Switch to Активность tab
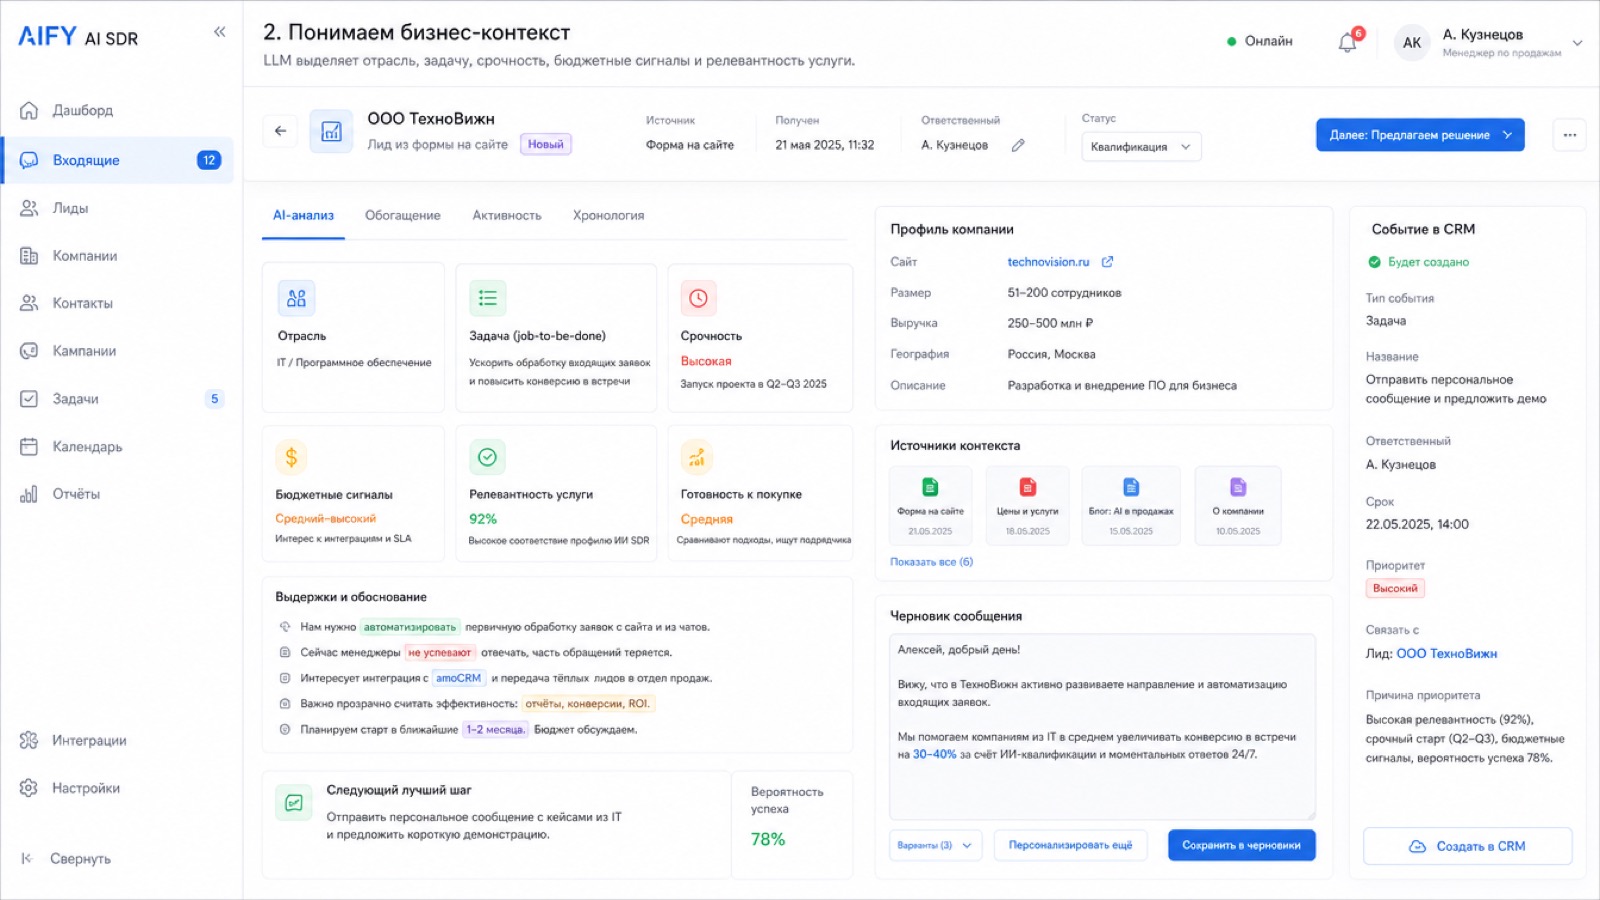Screen dimensions: 1600x900 point(507,215)
